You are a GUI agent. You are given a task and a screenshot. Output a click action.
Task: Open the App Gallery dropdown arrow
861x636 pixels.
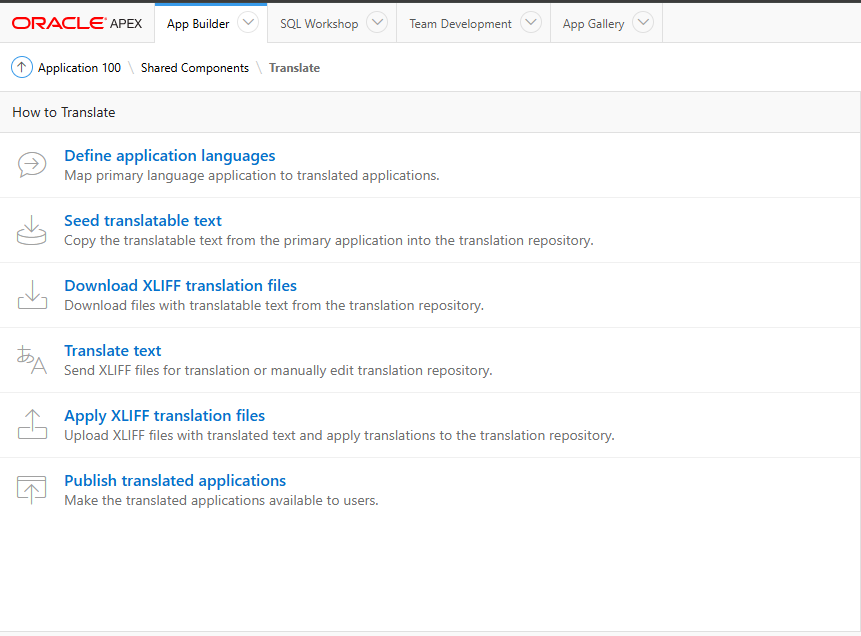coord(643,23)
